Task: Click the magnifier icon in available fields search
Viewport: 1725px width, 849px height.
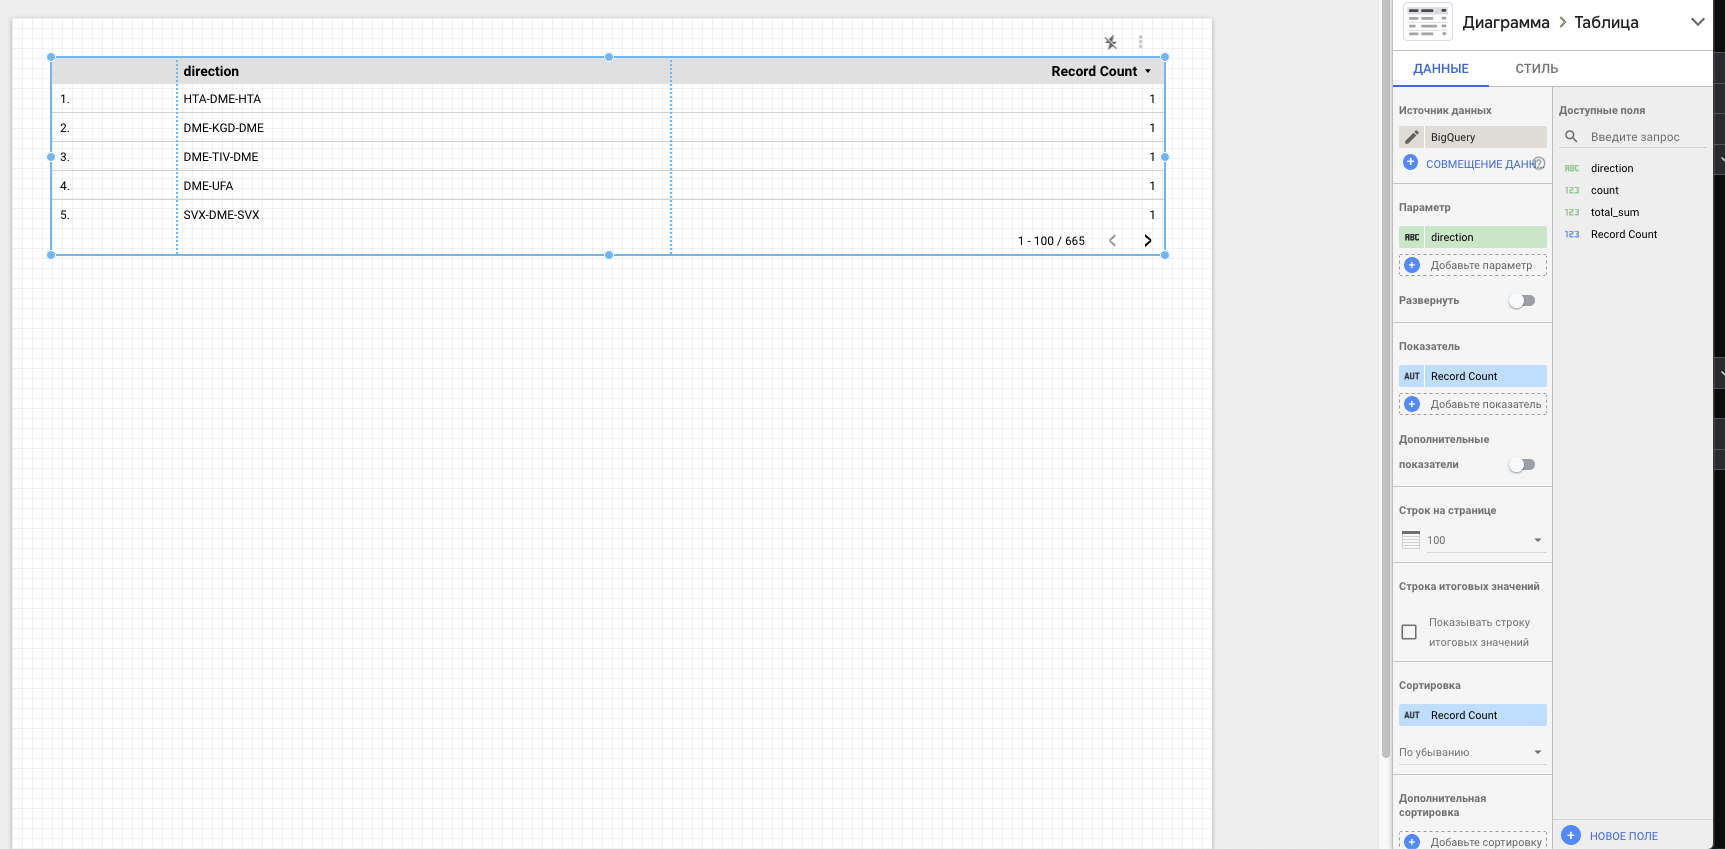Action: (x=1571, y=136)
